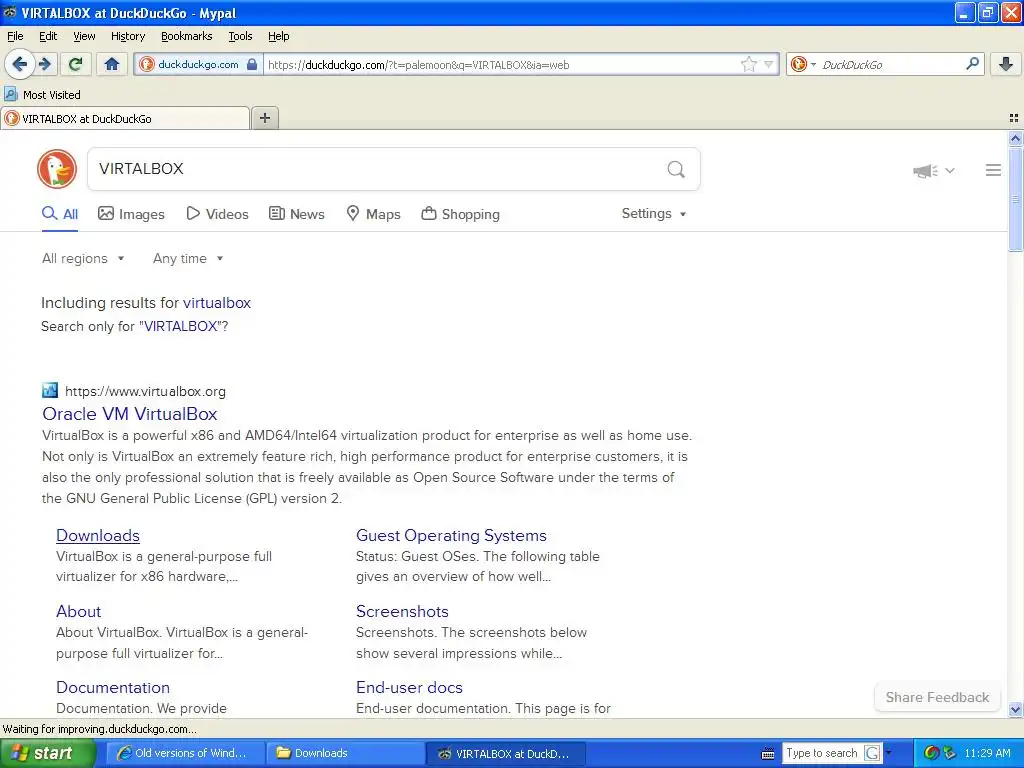Screen dimensions: 1024x768
Task: Click the browser address bar URL
Action: (500, 65)
